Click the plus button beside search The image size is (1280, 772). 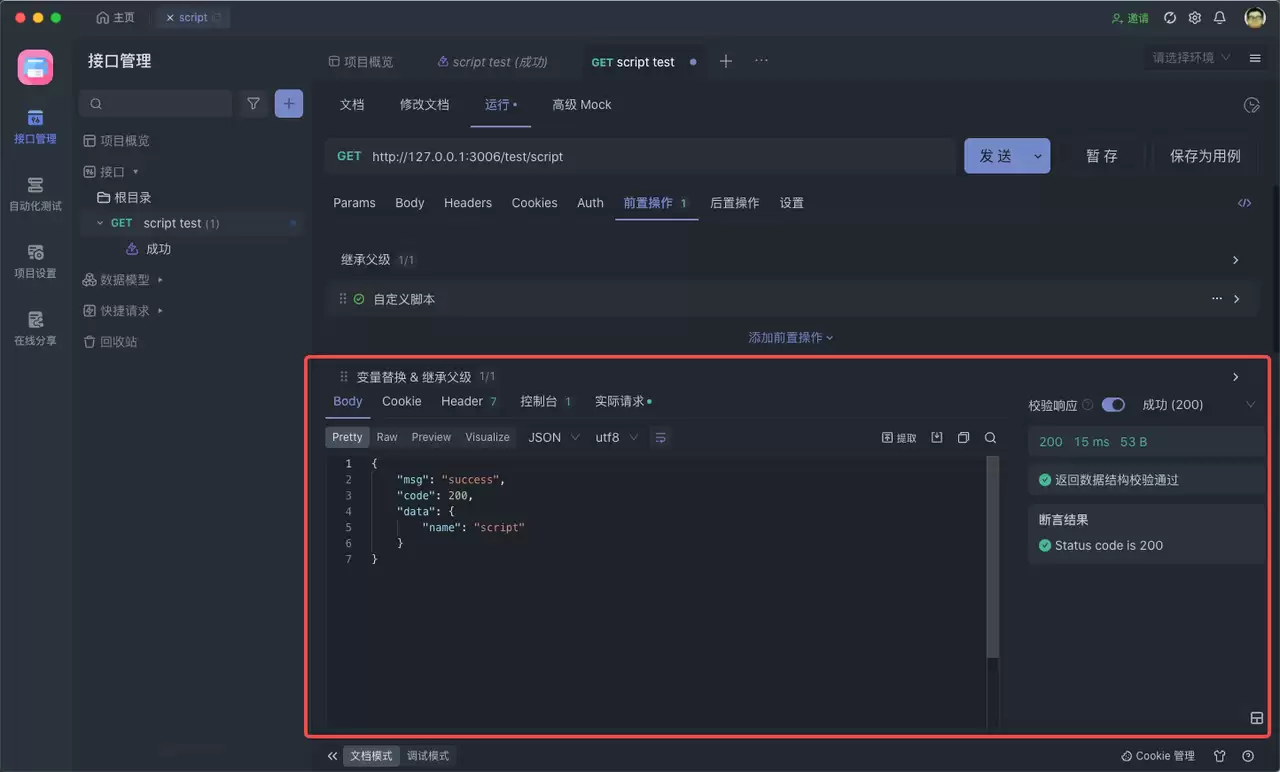click(289, 103)
